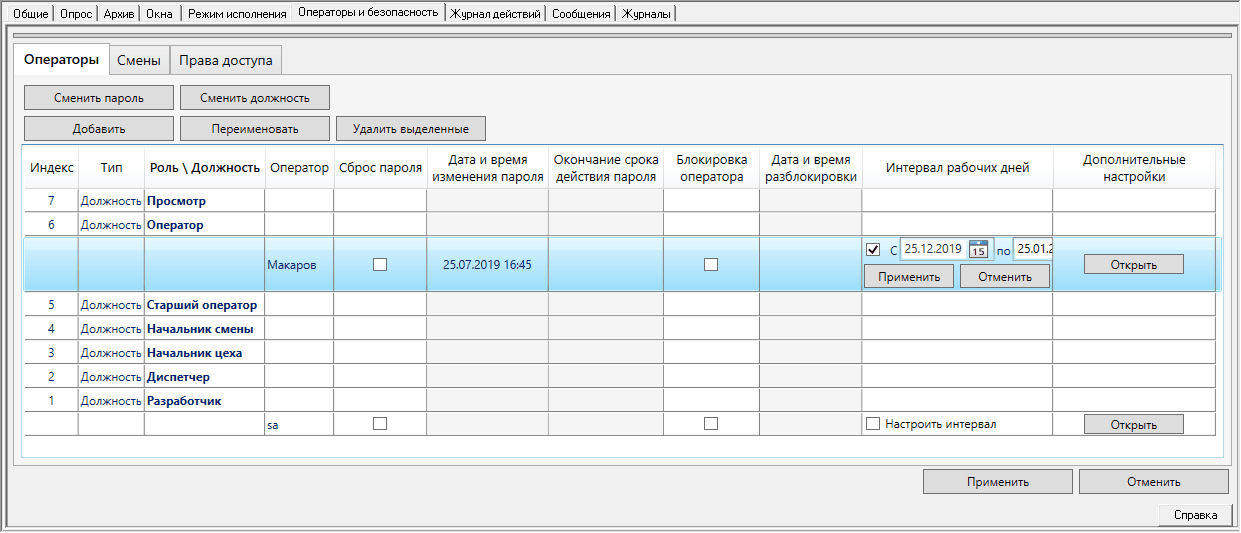
Task: Toggle operator blocking checkbox for Макаров
Action: [x=711, y=264]
